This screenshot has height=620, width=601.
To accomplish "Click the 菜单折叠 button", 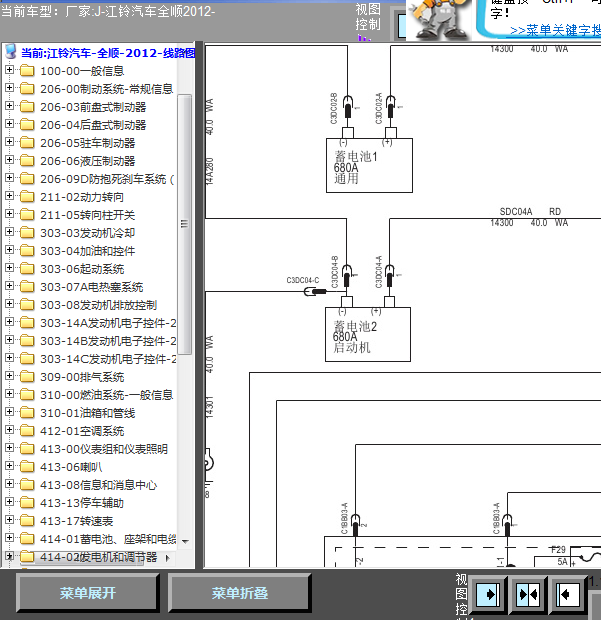I will [239, 593].
